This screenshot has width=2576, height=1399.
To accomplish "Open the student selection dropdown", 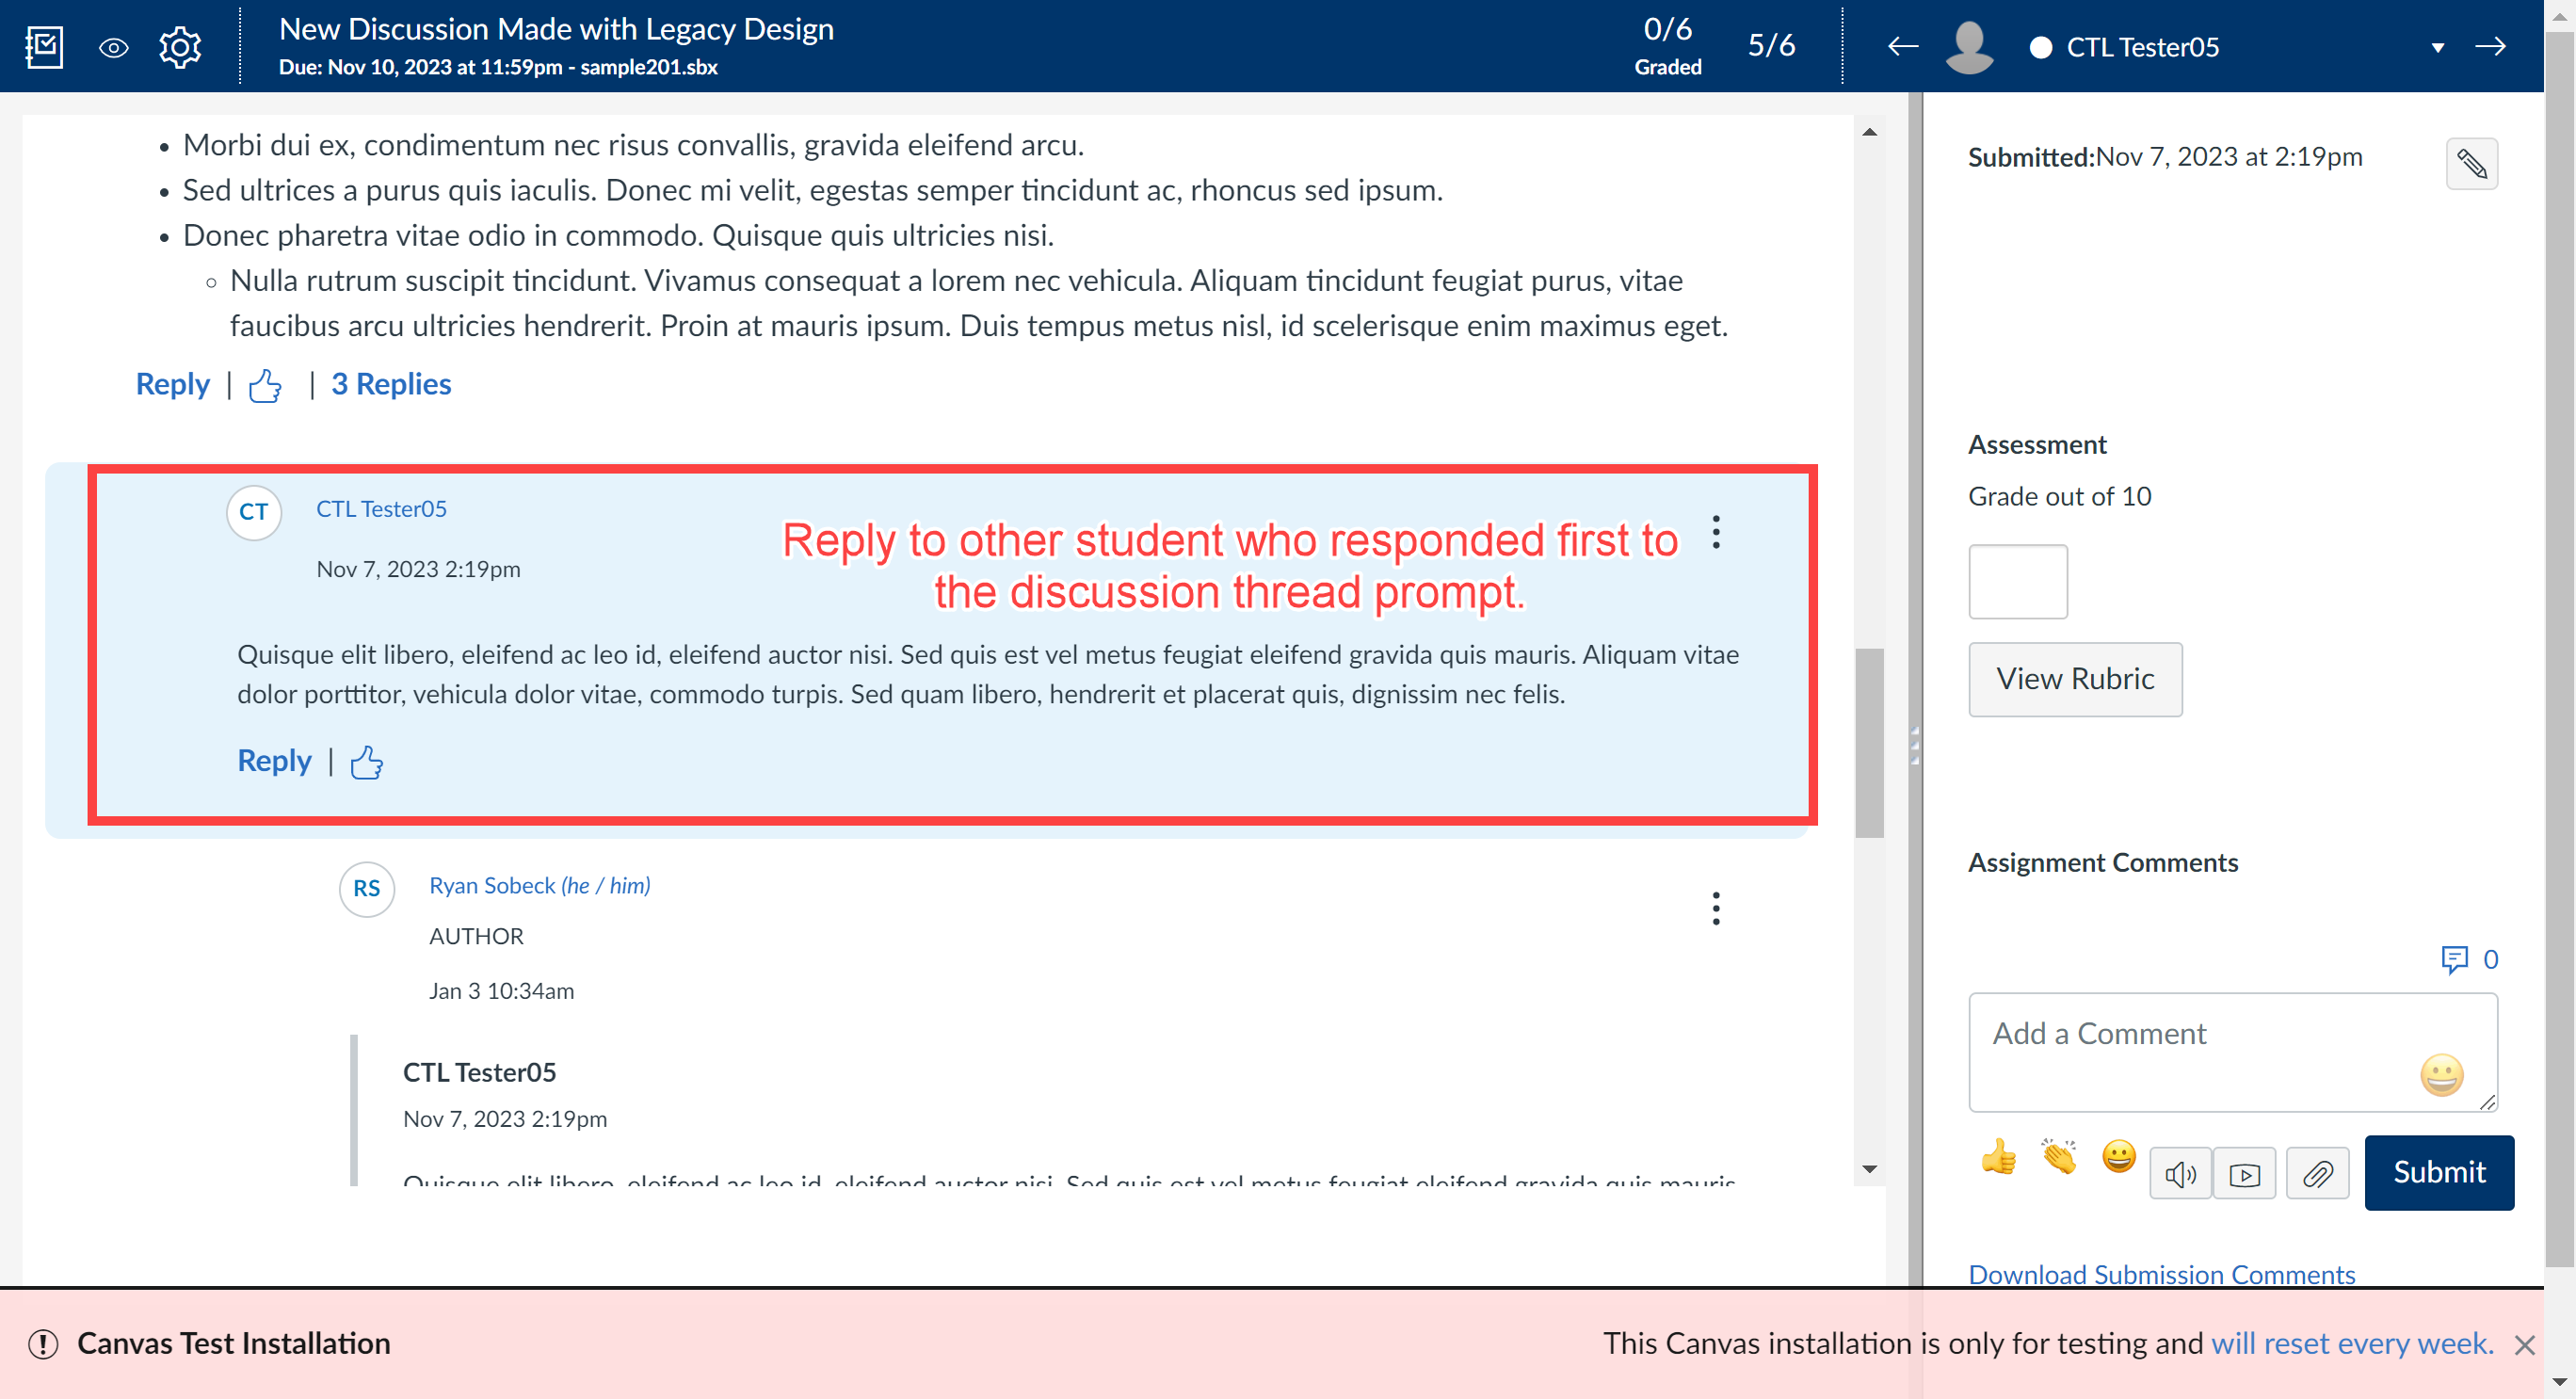I will click(x=2438, y=47).
